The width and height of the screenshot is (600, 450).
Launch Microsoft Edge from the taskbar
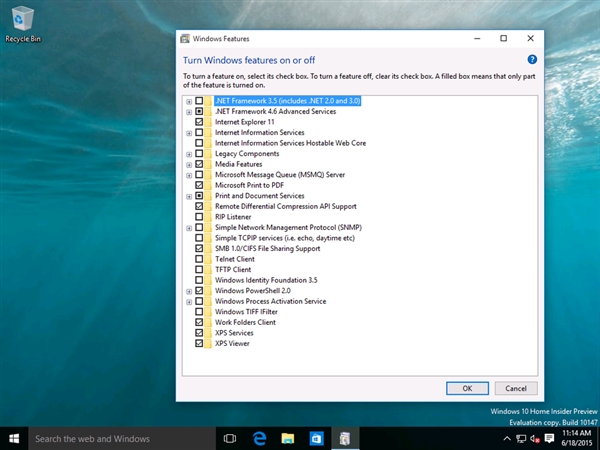(259, 439)
